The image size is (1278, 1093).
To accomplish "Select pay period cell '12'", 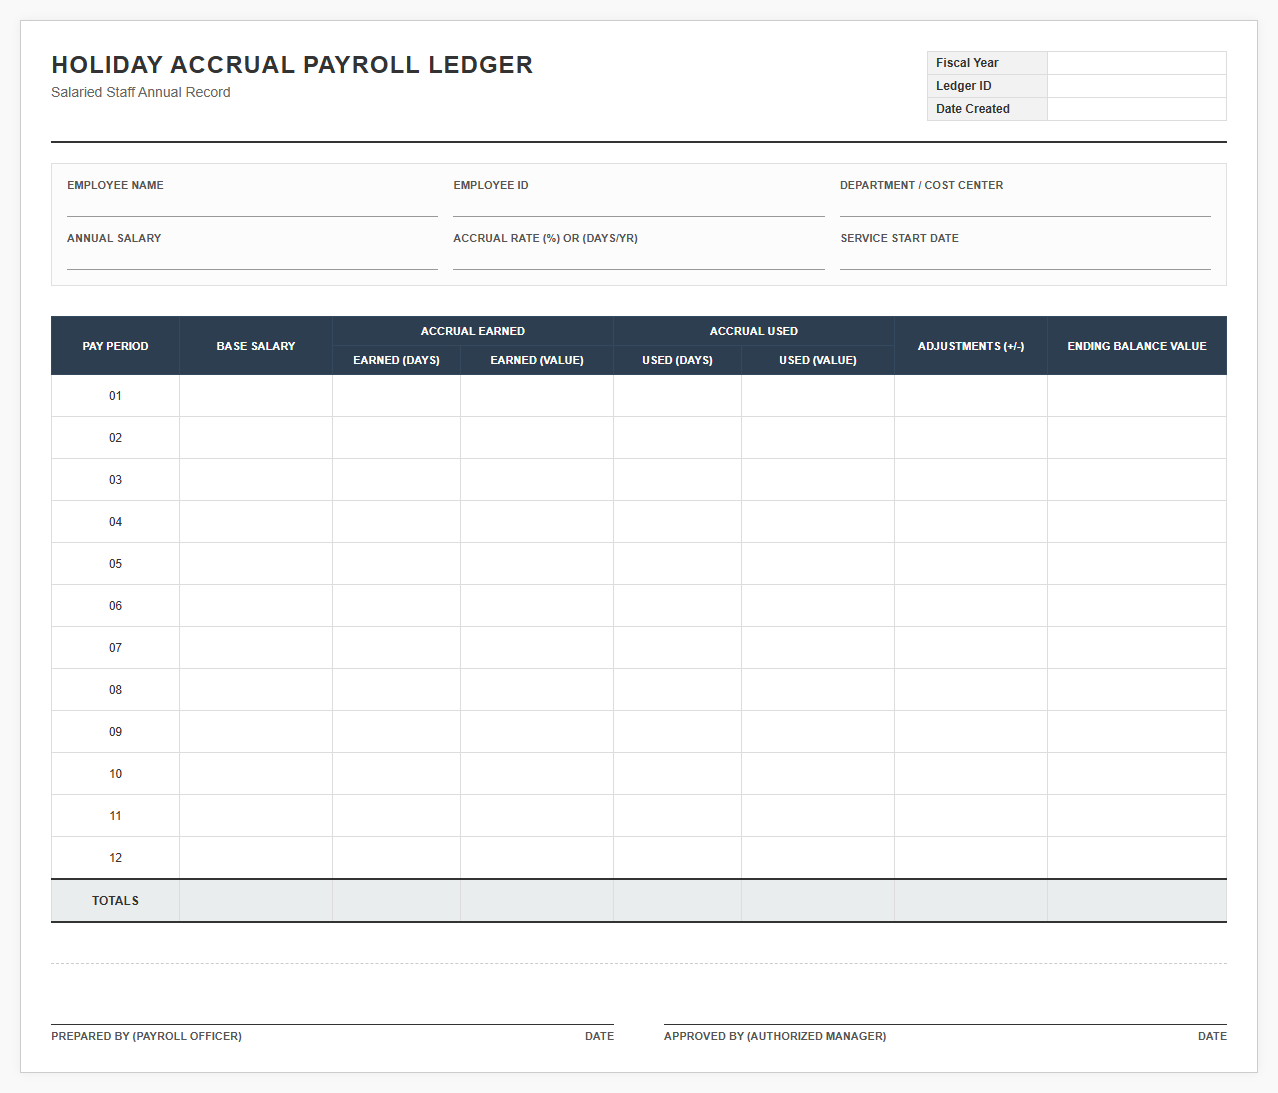I will click(115, 858).
